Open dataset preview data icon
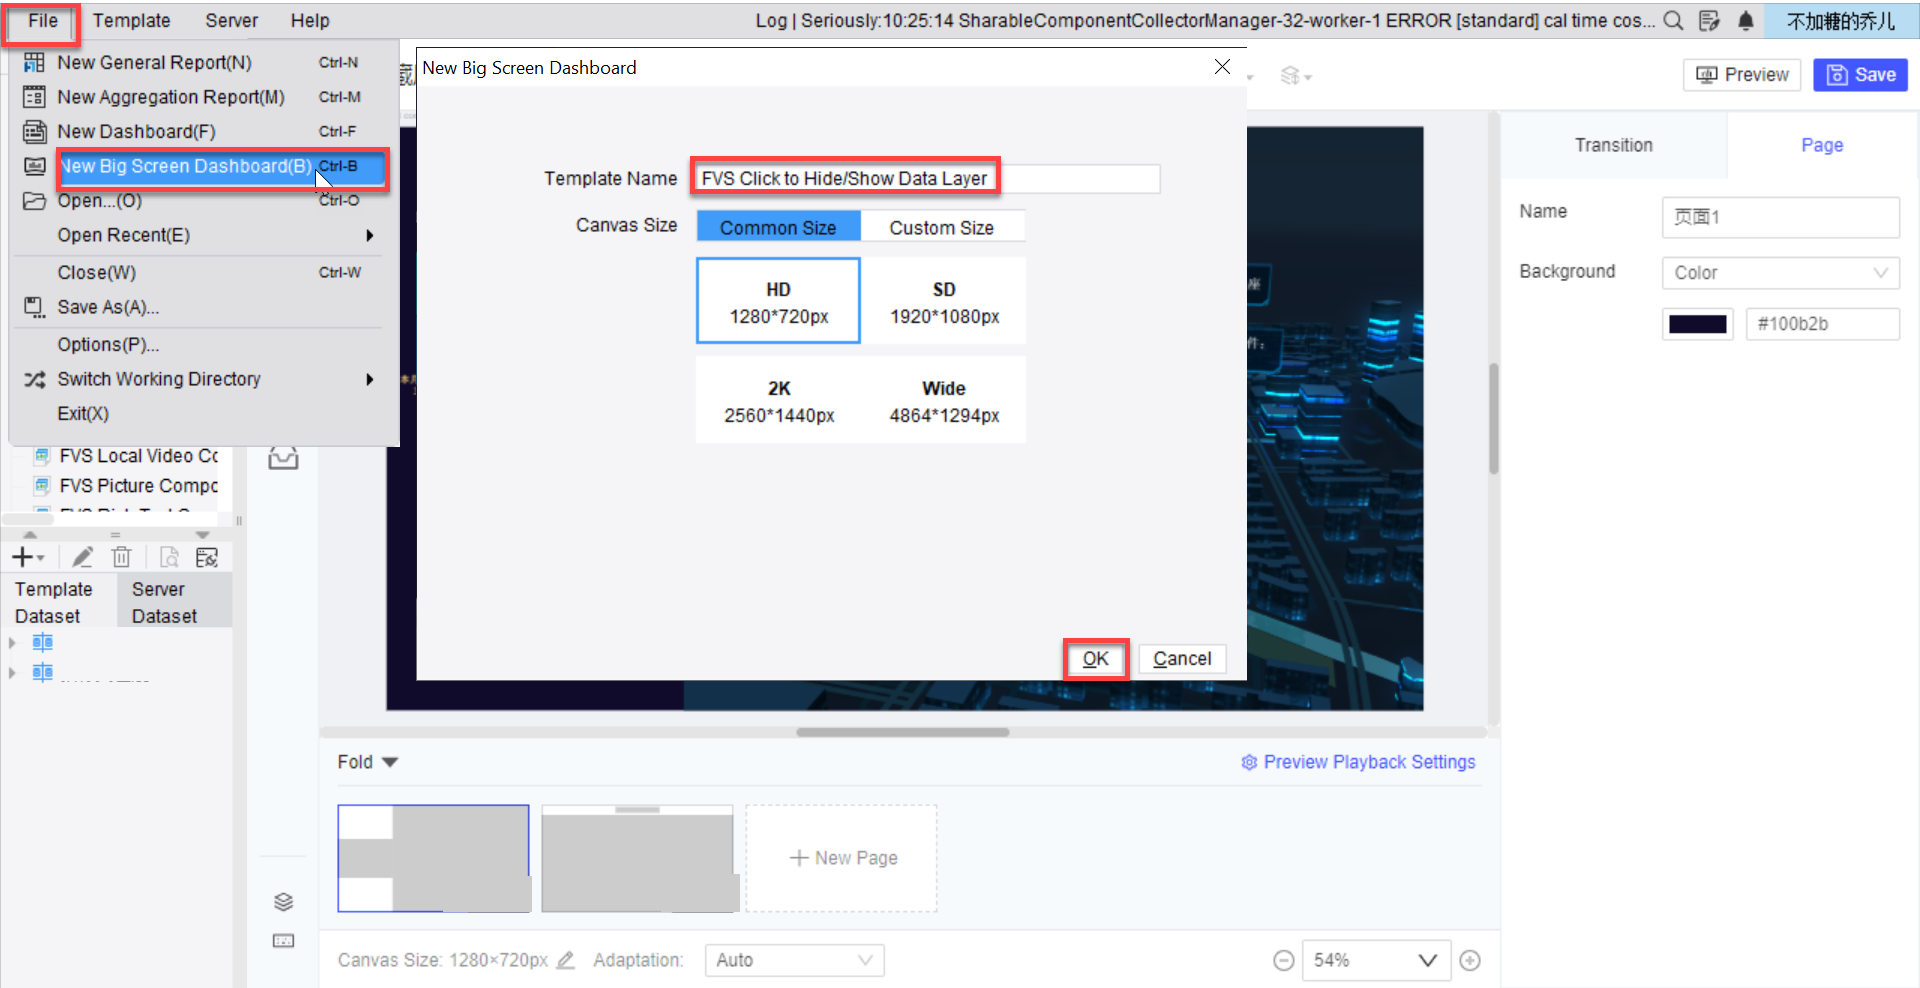The image size is (1920, 988). (168, 557)
